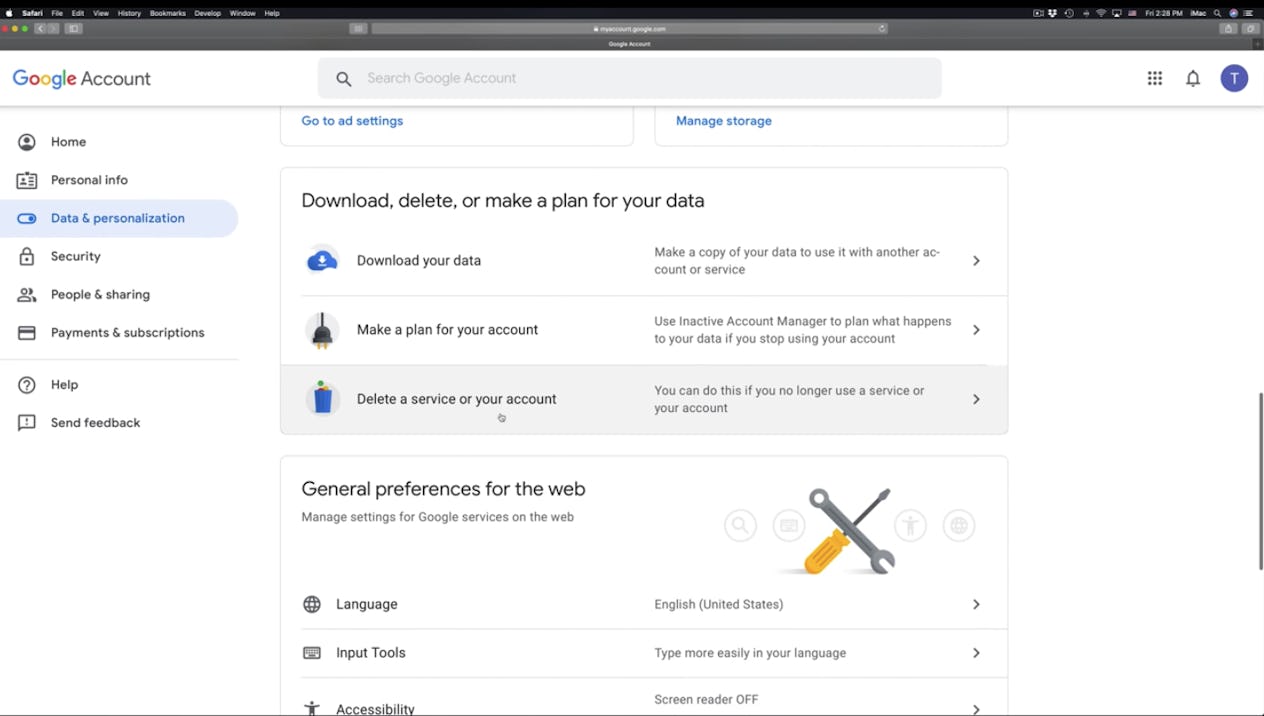The image size is (1264, 716).
Task: Click the Download your data cloud icon
Action: point(322,261)
